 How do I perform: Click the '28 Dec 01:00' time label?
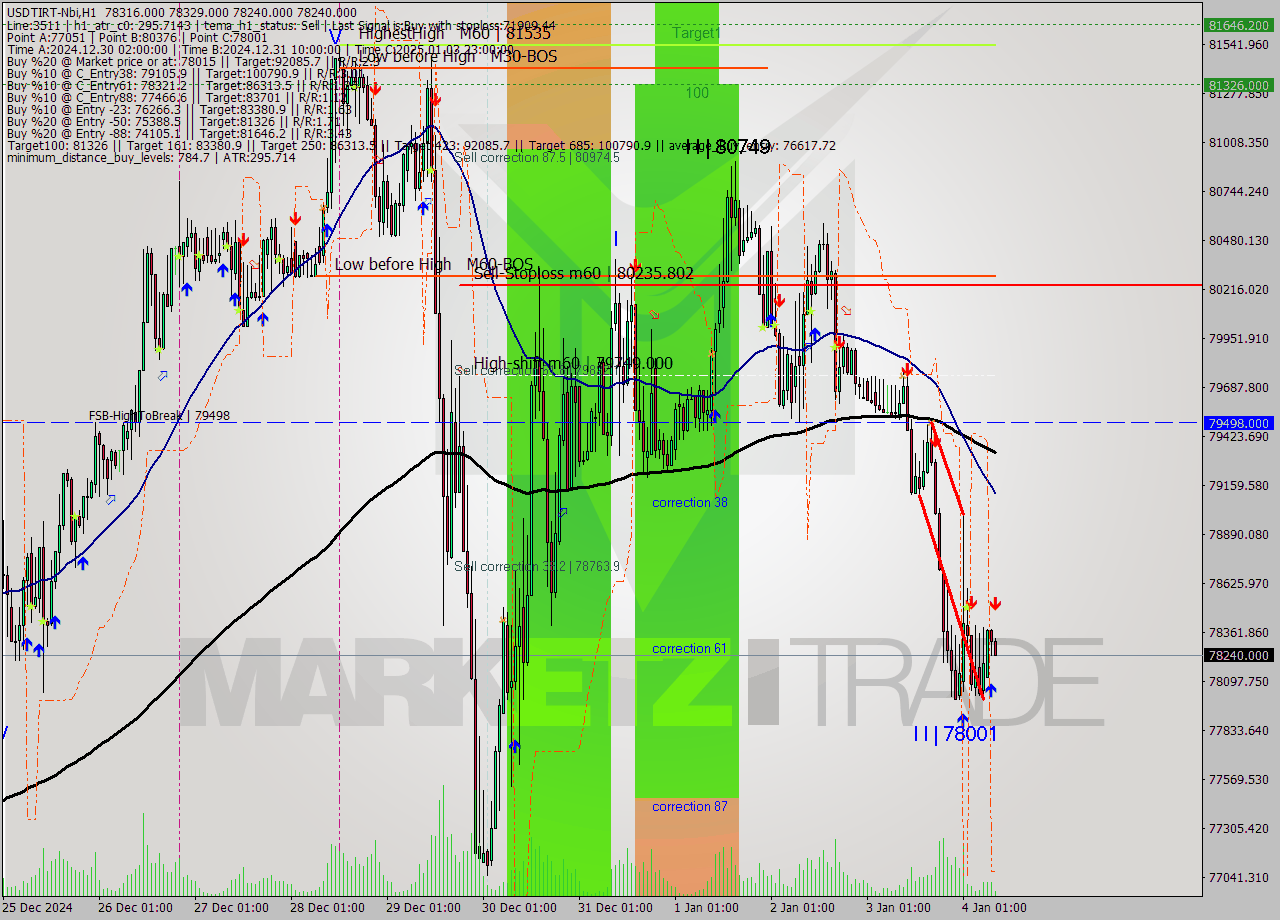(327, 908)
